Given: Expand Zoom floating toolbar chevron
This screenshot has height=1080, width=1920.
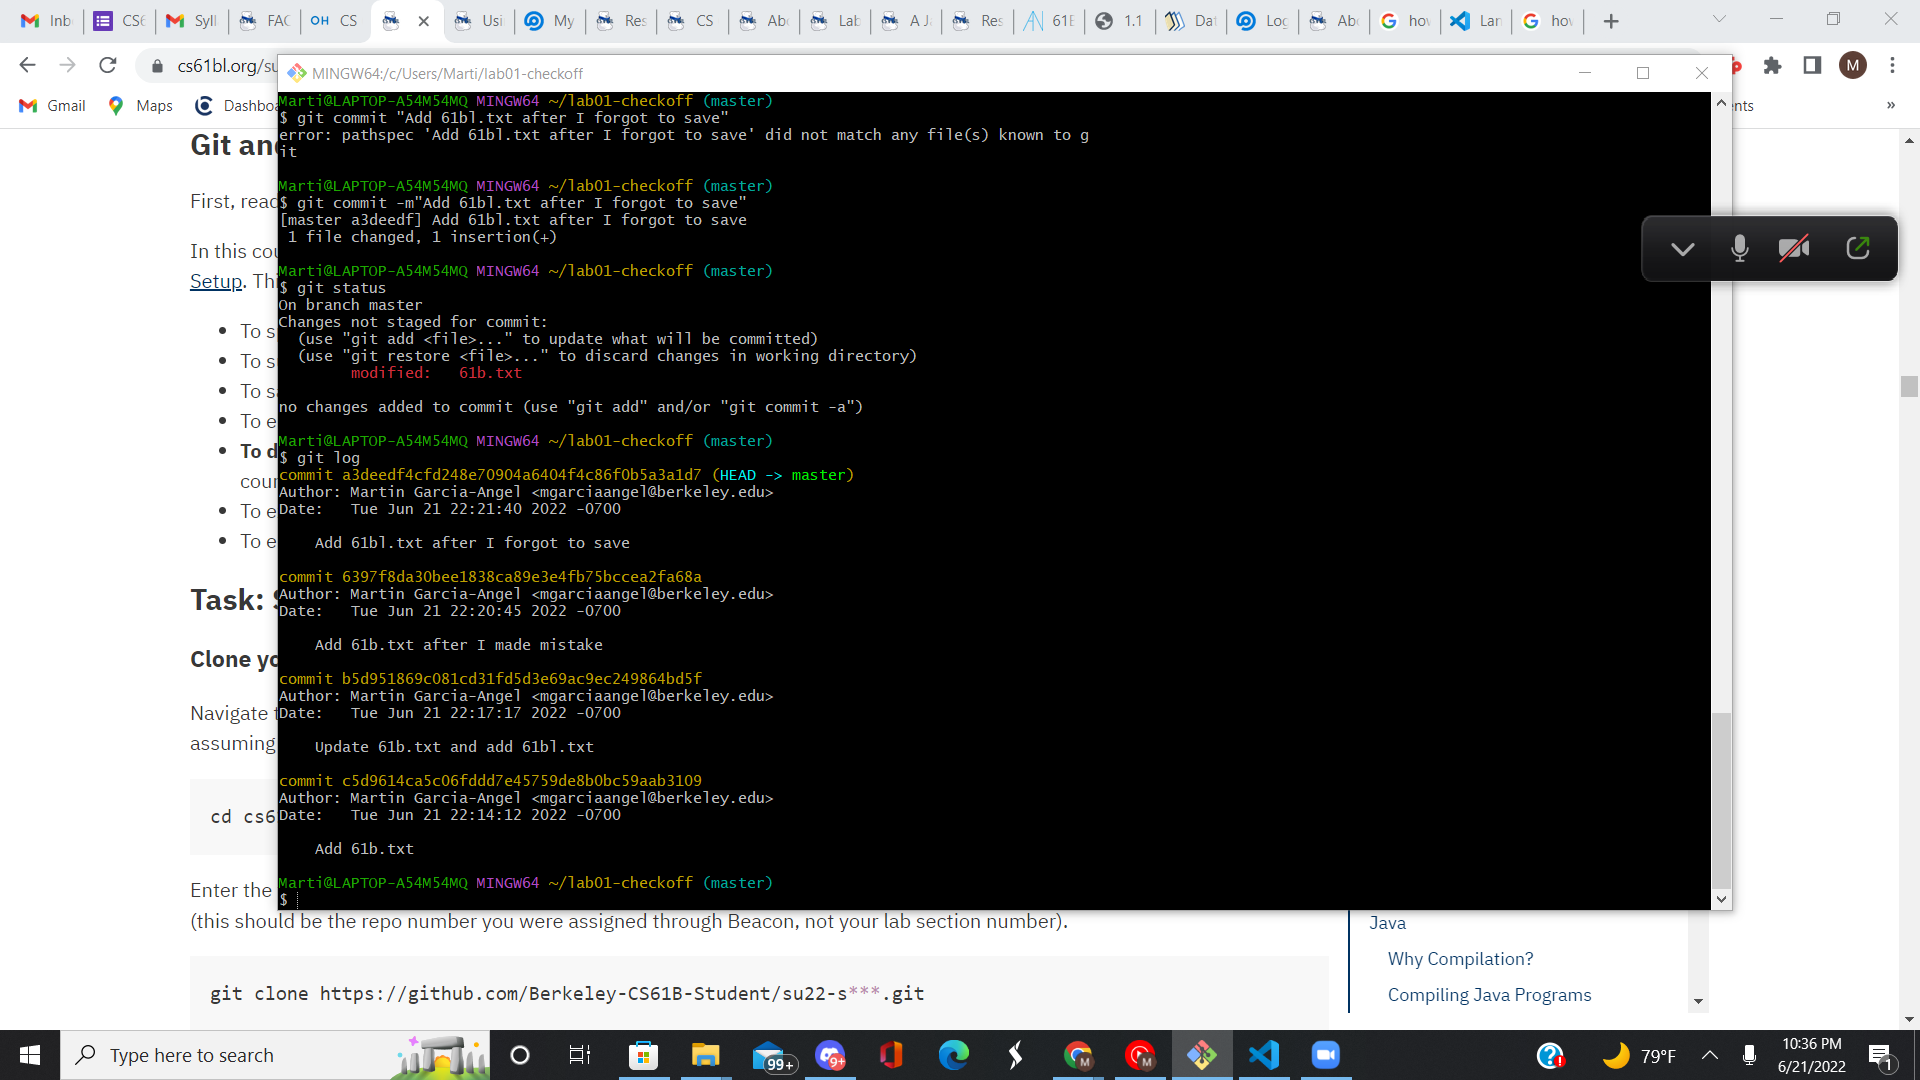Looking at the screenshot, I should point(1682,249).
